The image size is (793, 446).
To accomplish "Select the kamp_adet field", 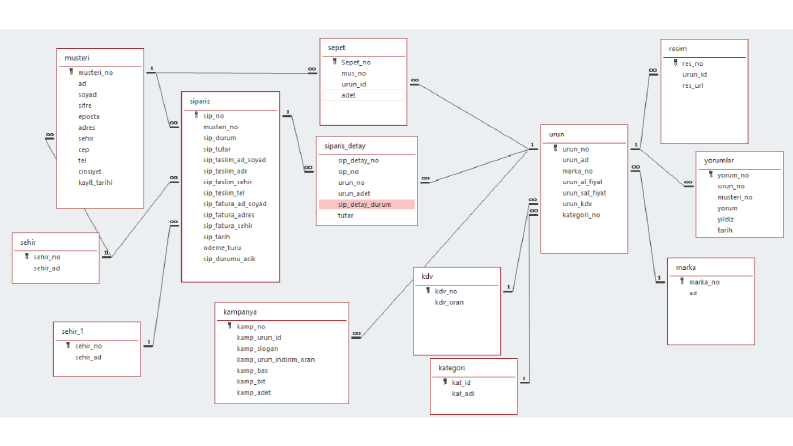I will pos(254,392).
